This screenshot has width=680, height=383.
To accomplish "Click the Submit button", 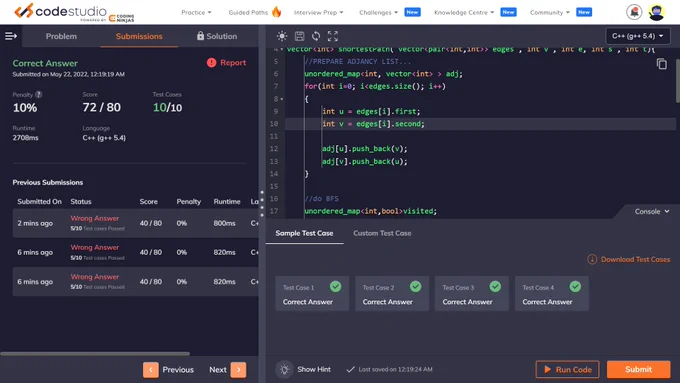I will coord(638,370).
